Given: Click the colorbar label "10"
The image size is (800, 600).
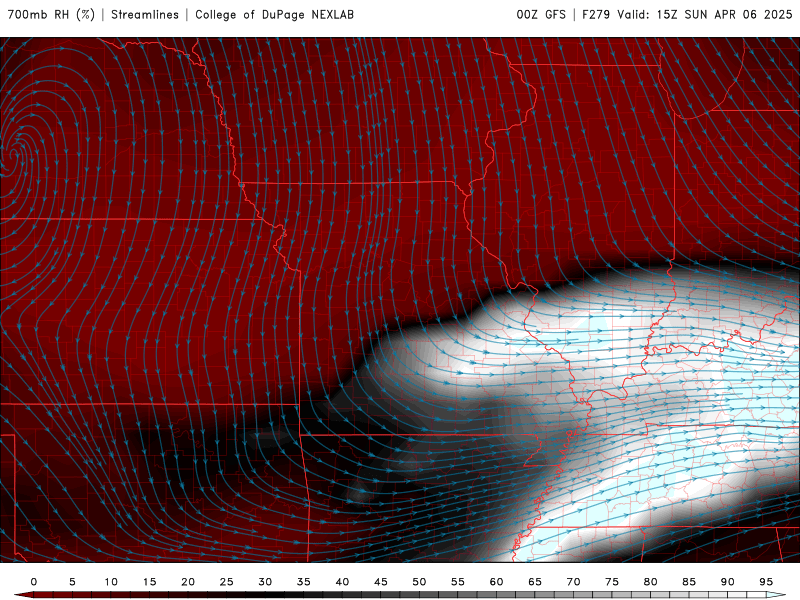Looking at the screenshot, I should pos(111,582).
